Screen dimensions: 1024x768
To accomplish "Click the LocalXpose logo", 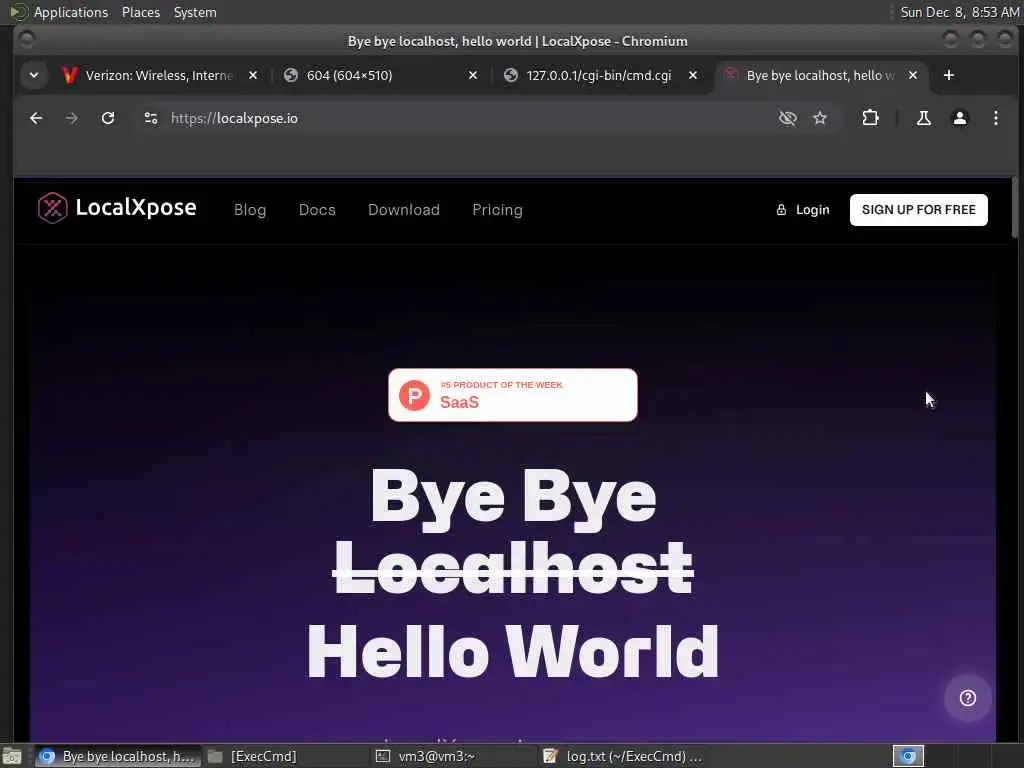I will 117,208.
